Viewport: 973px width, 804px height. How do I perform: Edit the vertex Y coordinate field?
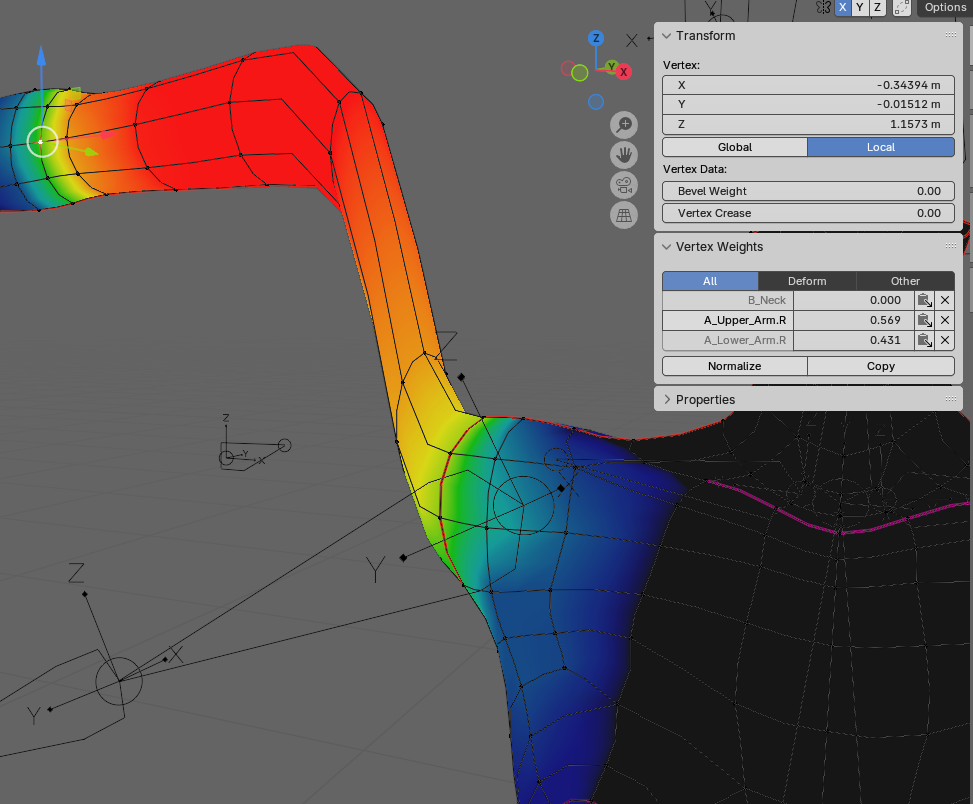[x=808, y=104]
